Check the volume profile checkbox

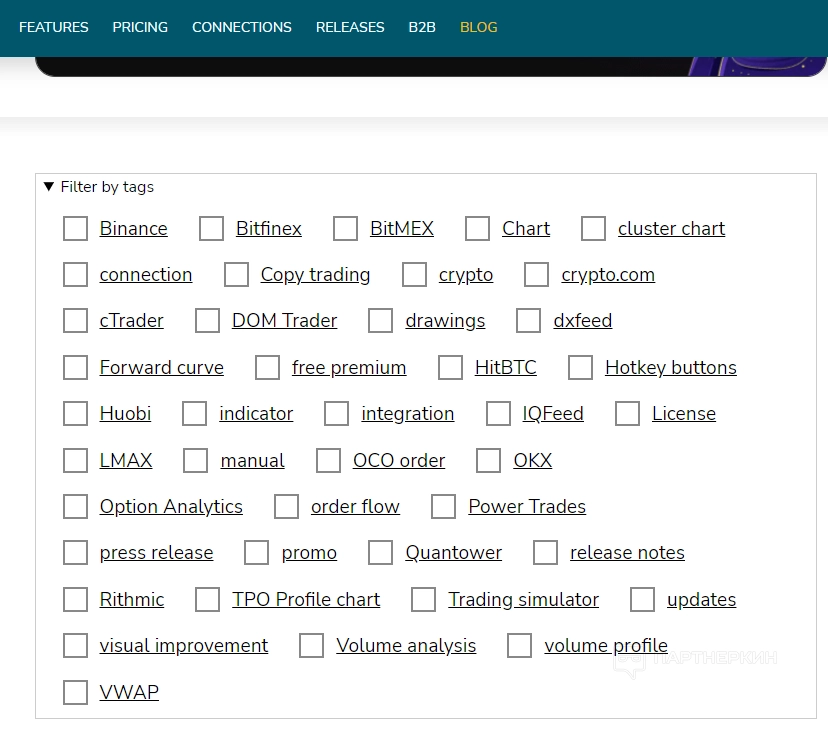click(x=520, y=646)
